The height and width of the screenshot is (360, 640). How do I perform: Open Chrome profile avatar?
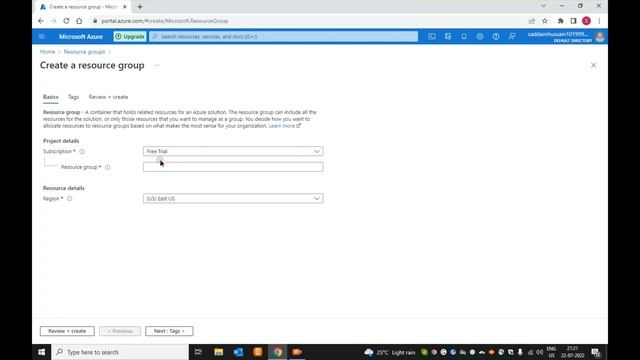pos(586,21)
